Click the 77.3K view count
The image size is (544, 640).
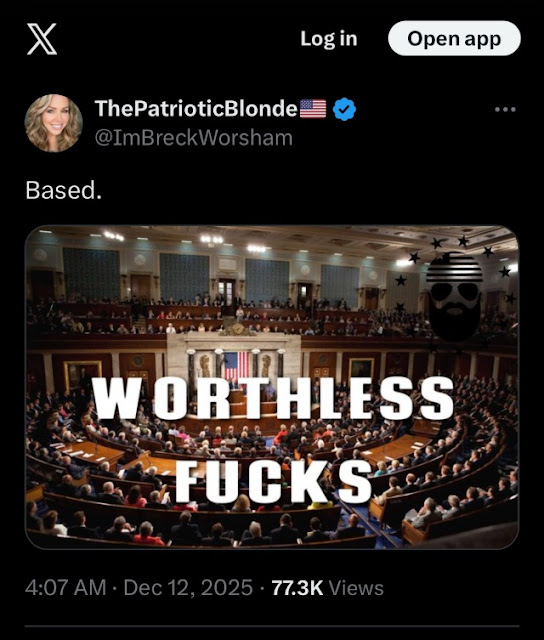297,588
